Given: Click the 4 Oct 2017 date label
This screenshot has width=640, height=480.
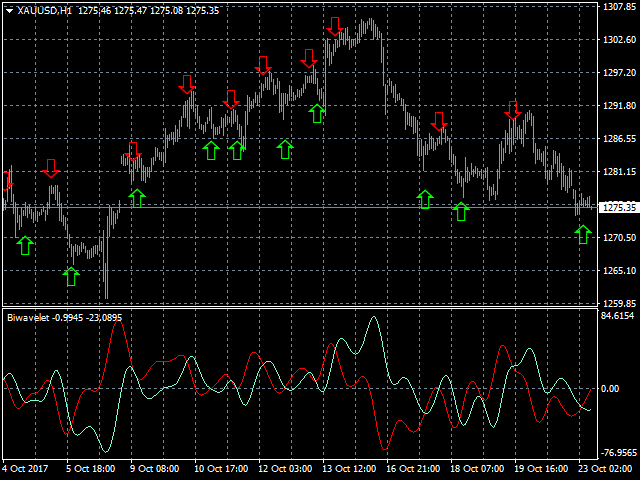Looking at the screenshot, I should pyautogui.click(x=26, y=469).
